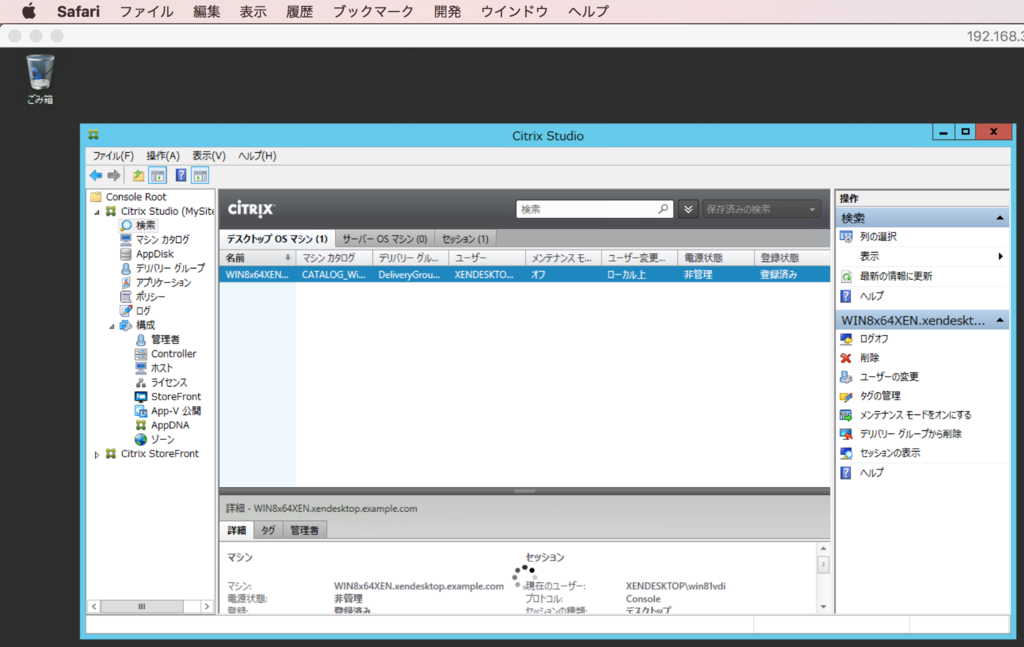Image resolution: width=1024 pixels, height=647 pixels.
Task: Select the 検索 node in the tree
Action: pos(145,225)
